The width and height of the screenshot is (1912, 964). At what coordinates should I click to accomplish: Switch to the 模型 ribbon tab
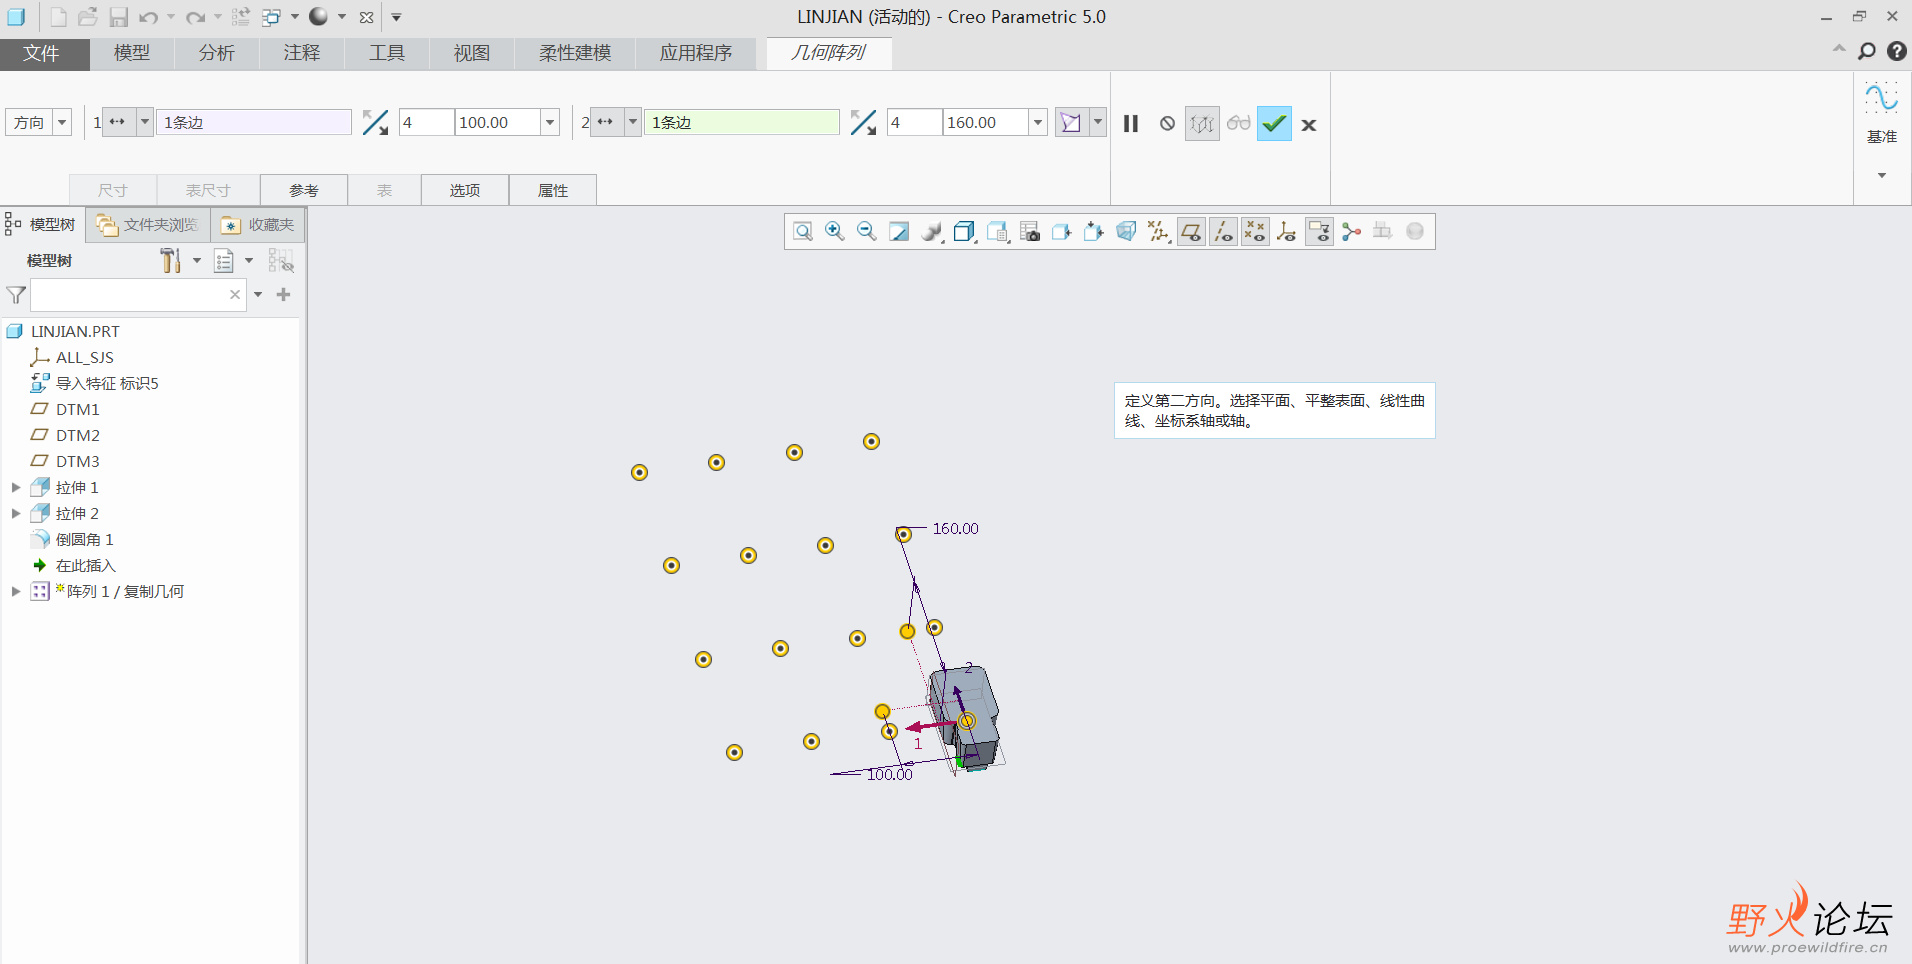132,53
